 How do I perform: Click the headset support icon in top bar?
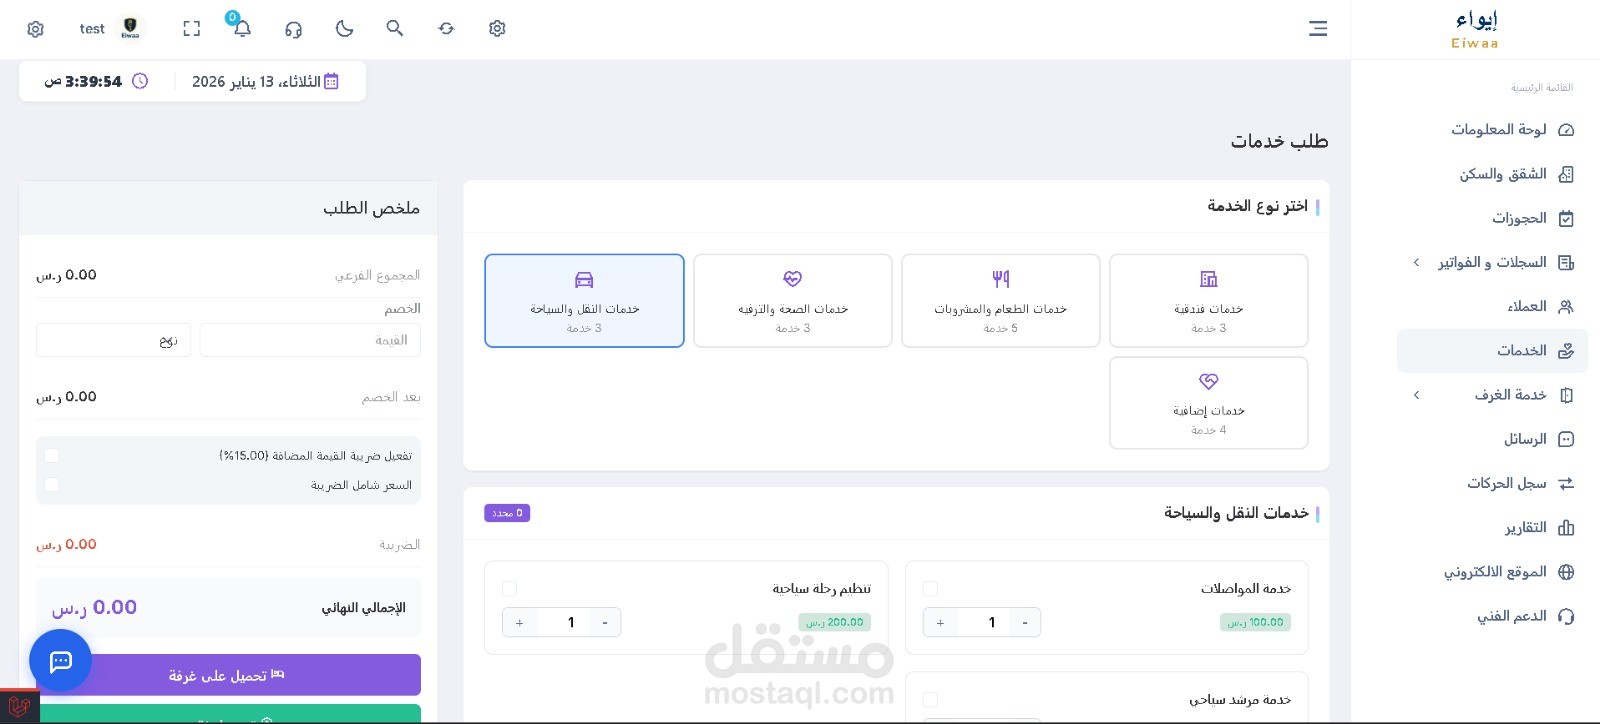pyautogui.click(x=293, y=29)
